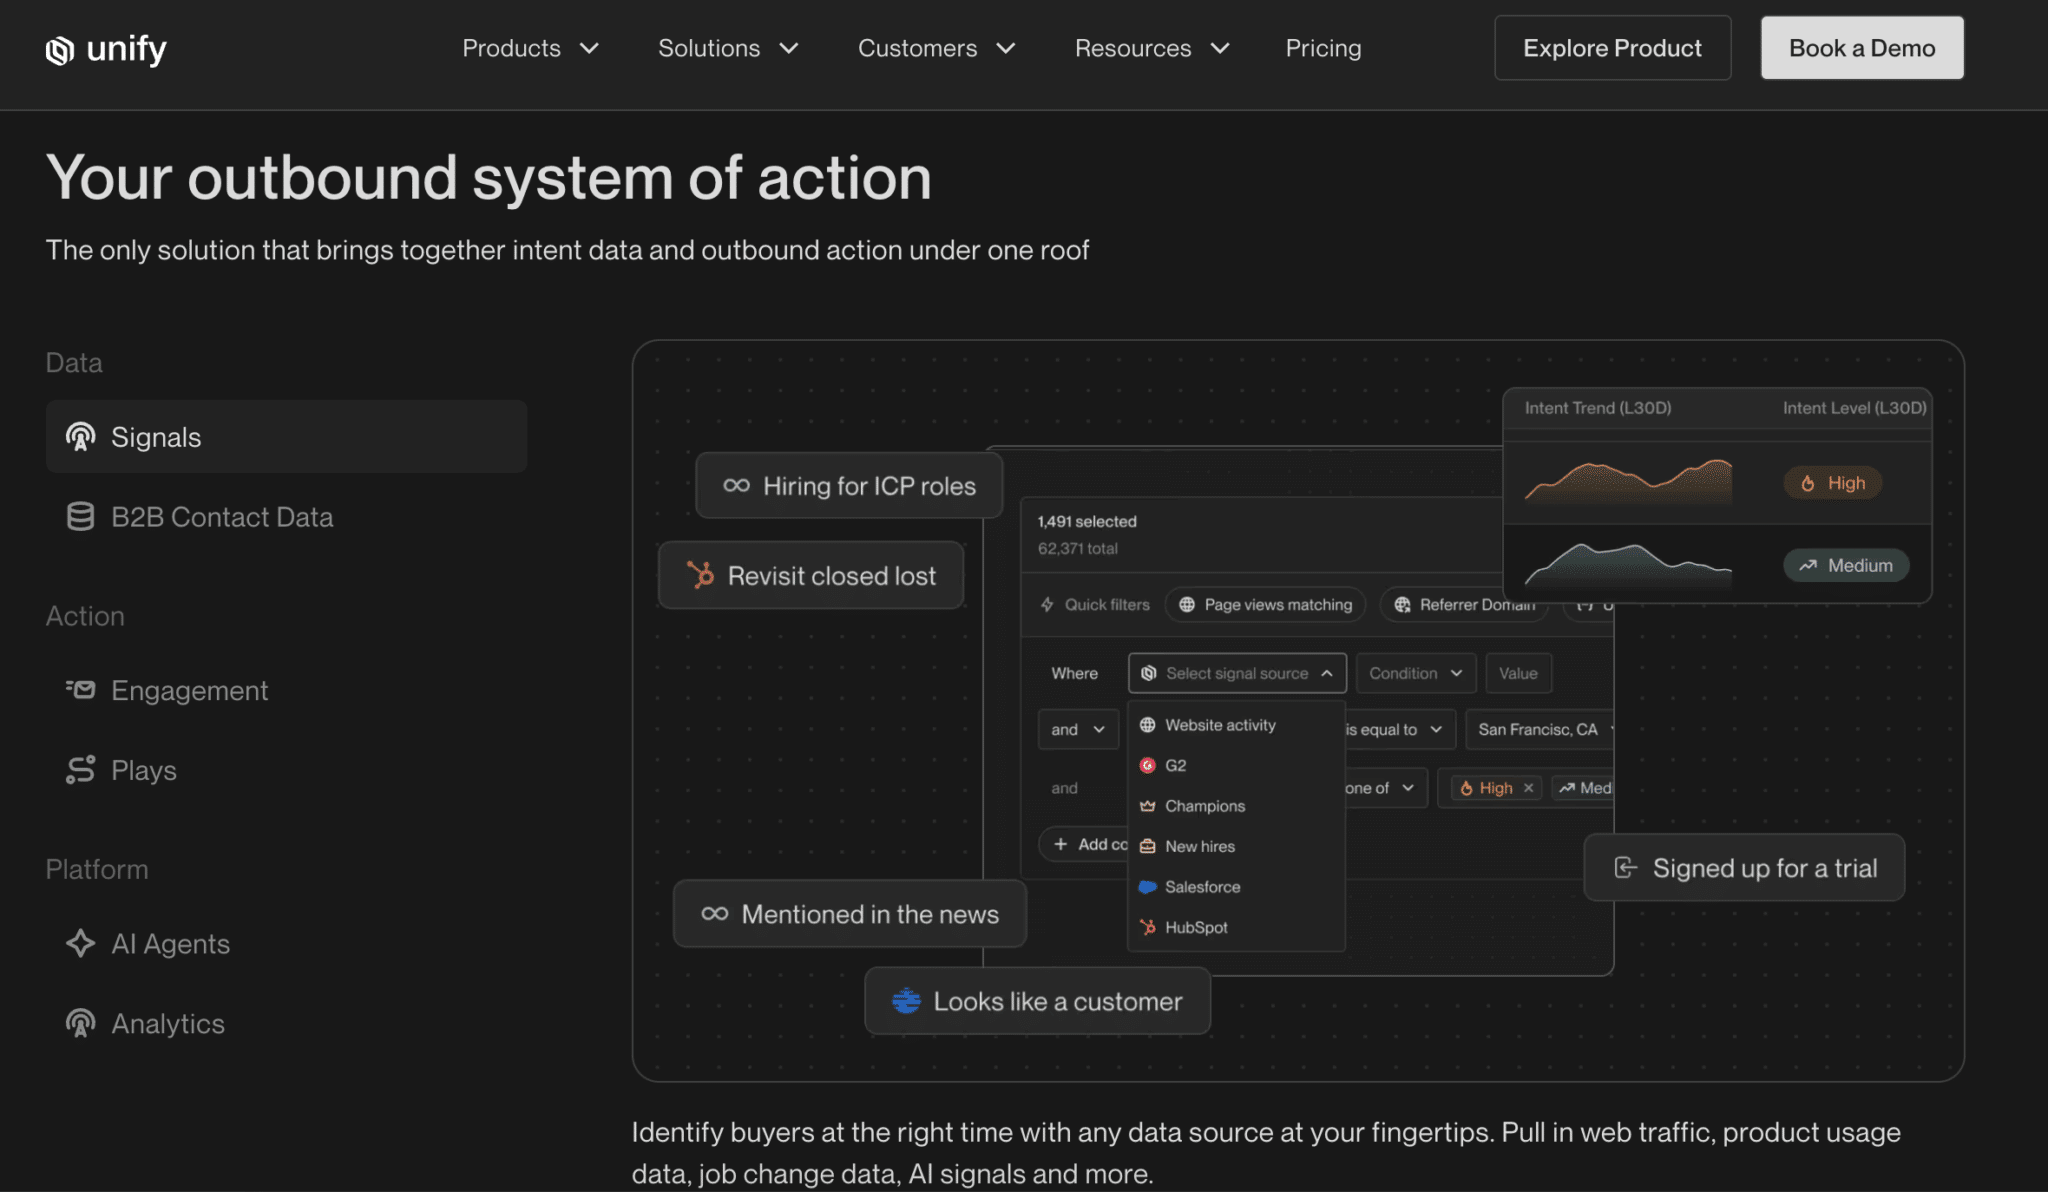Remove the High tag with its x

click(1528, 788)
